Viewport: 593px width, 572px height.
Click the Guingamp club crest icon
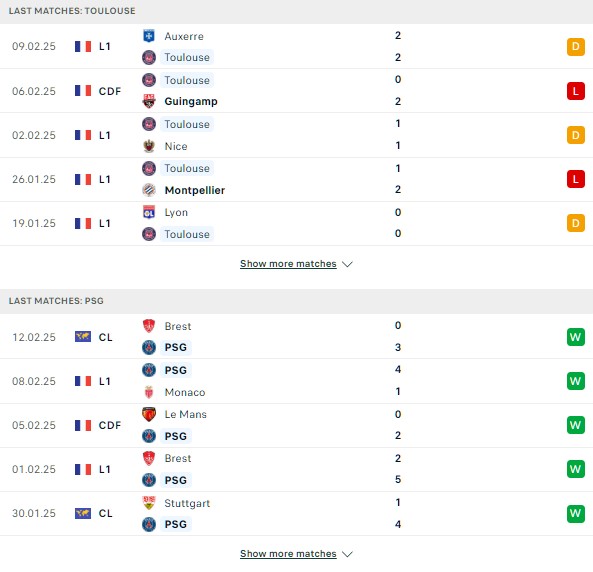coord(149,101)
